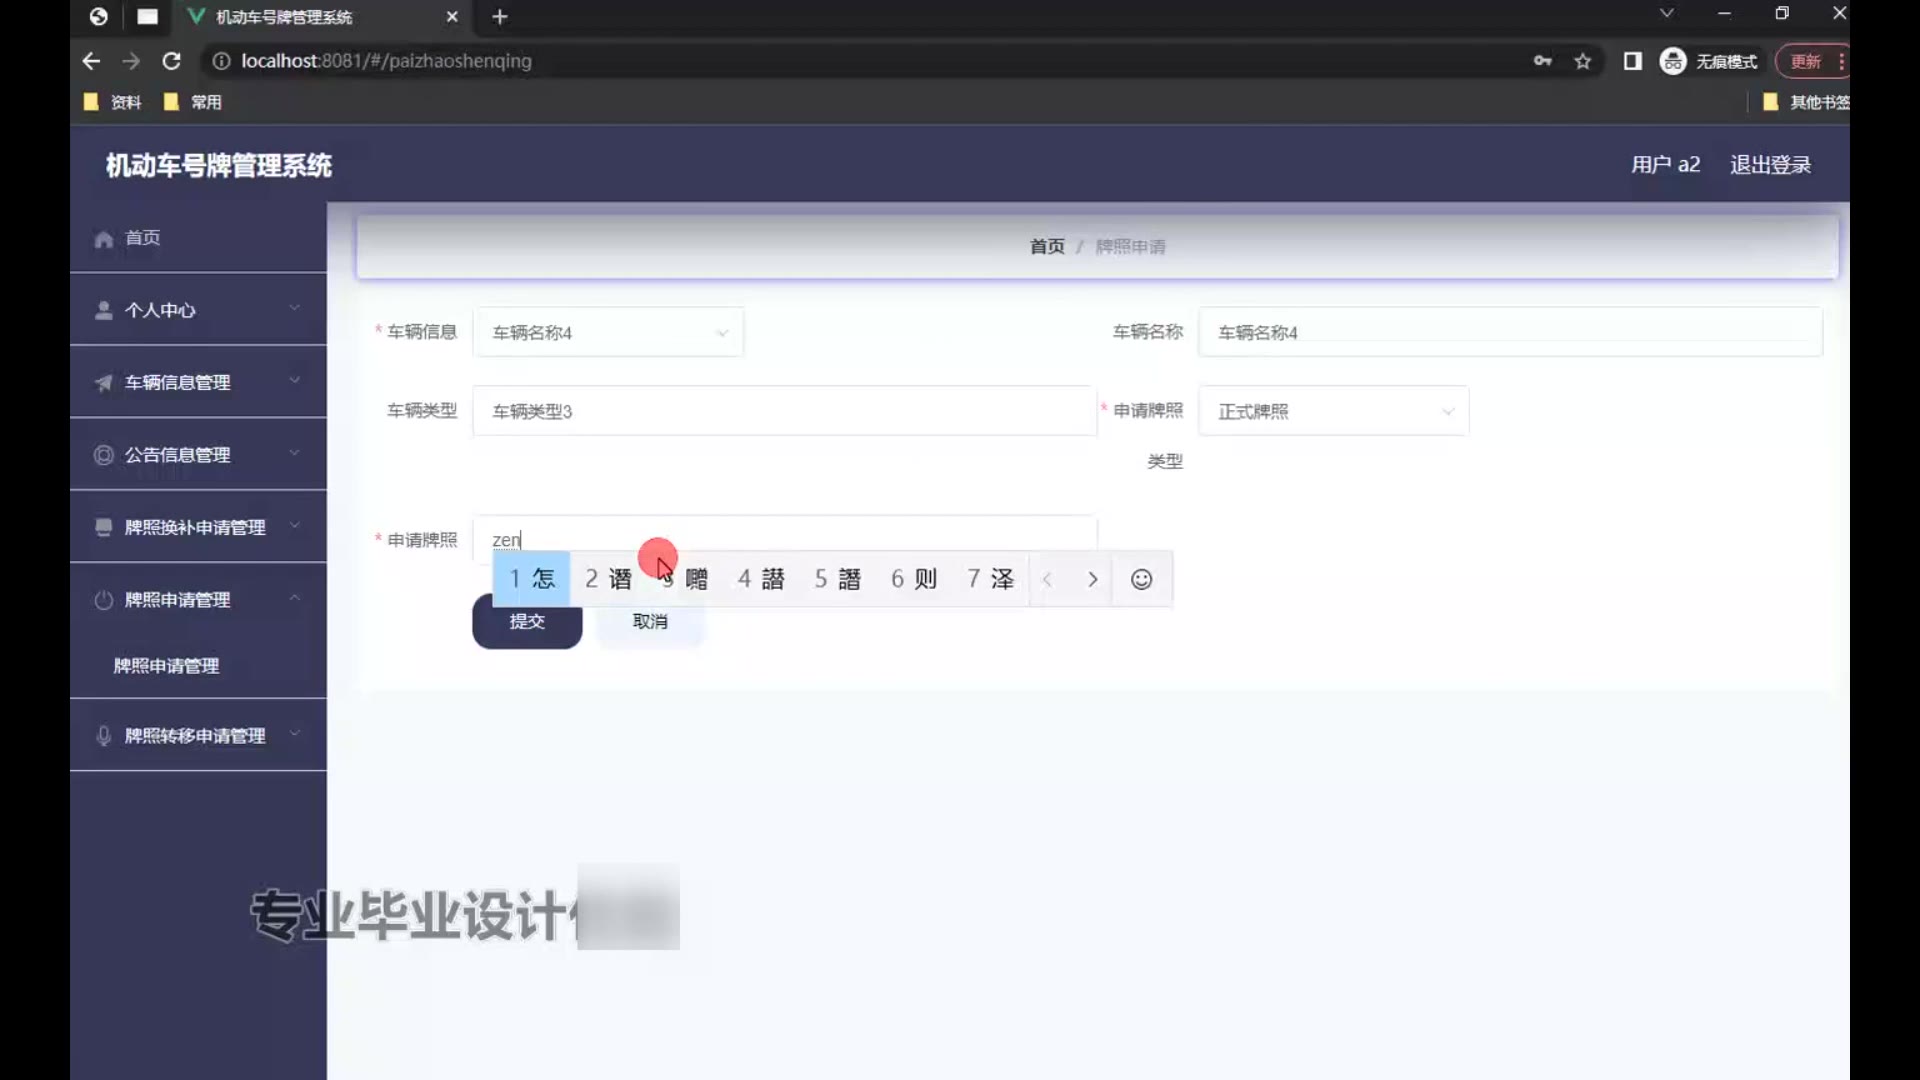Screen dimensions: 1920x1080
Task: Select candidate 6 则 in IME bar
Action: [914, 579]
